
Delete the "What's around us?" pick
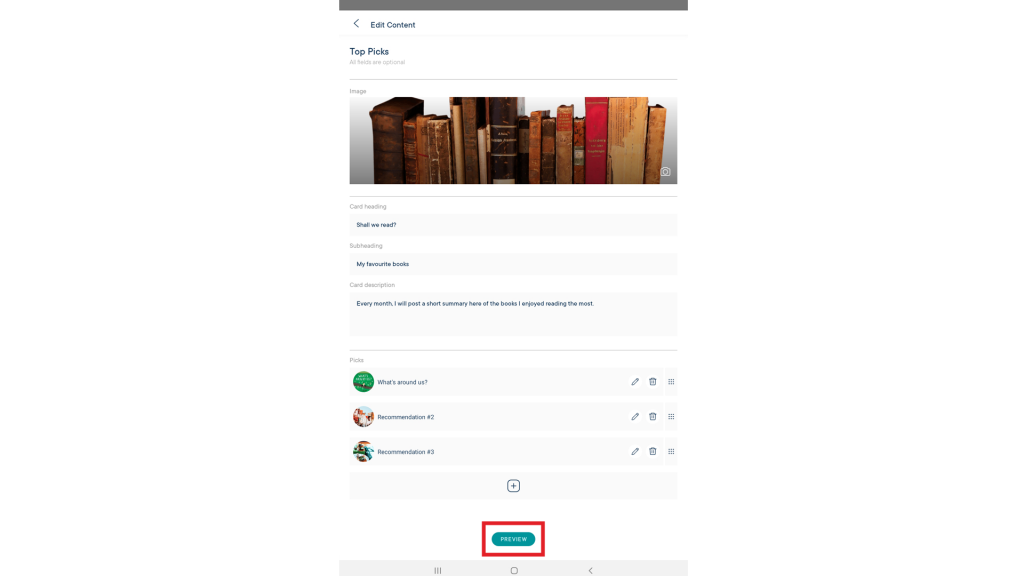[x=652, y=381]
